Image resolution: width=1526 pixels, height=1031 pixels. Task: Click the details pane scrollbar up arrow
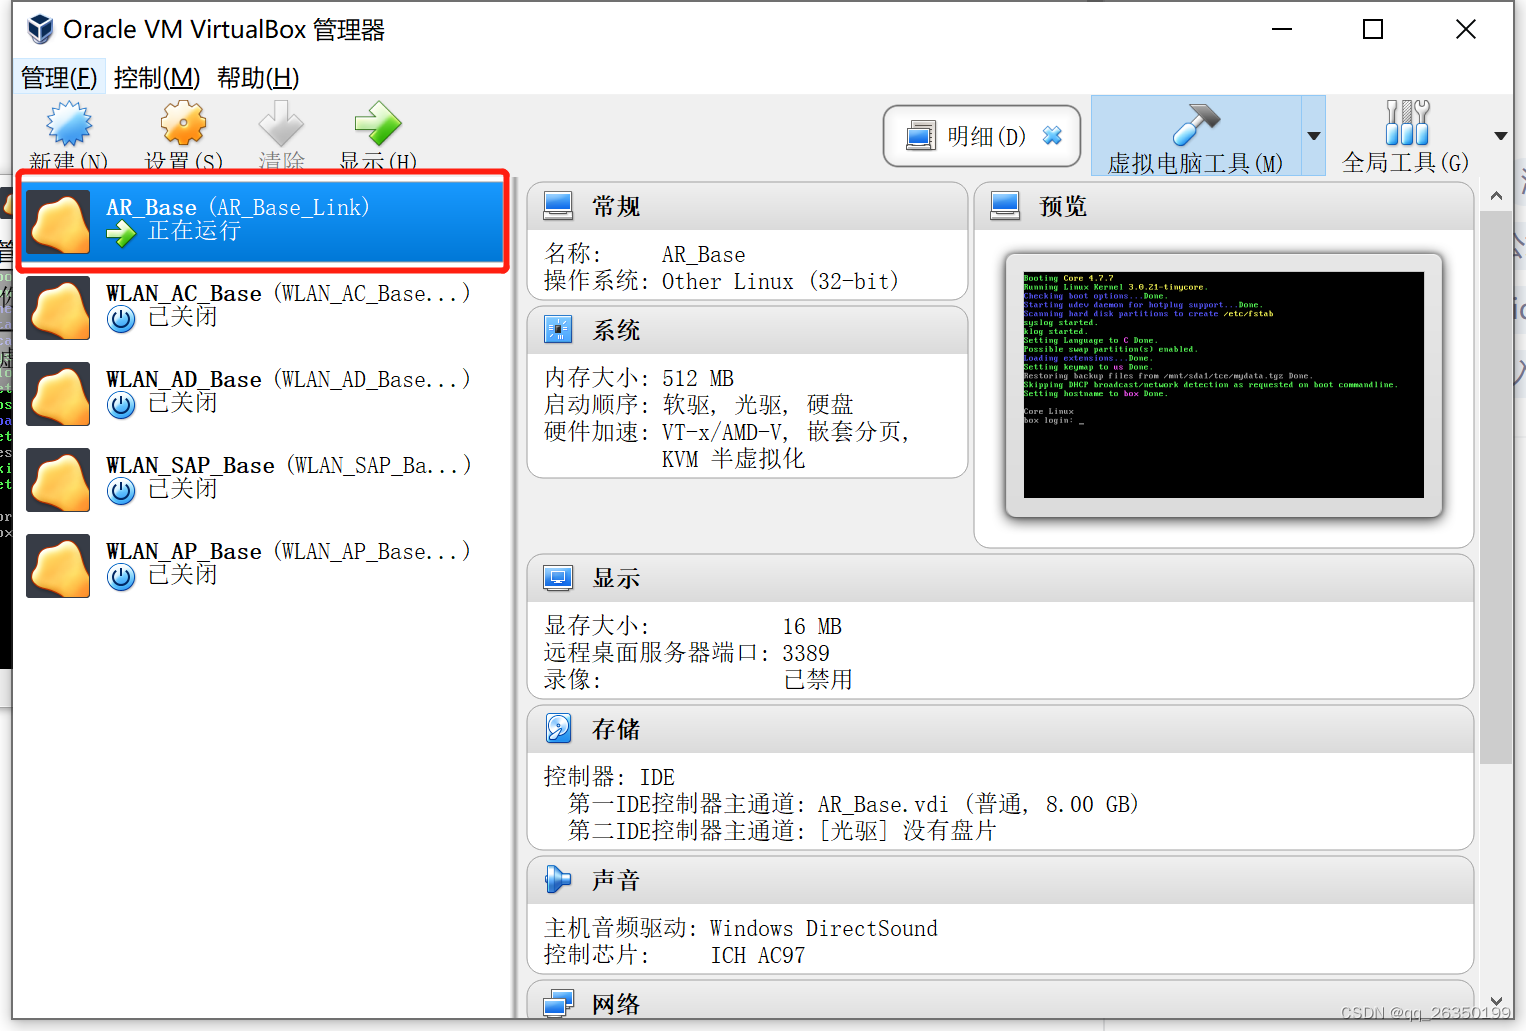1496,196
